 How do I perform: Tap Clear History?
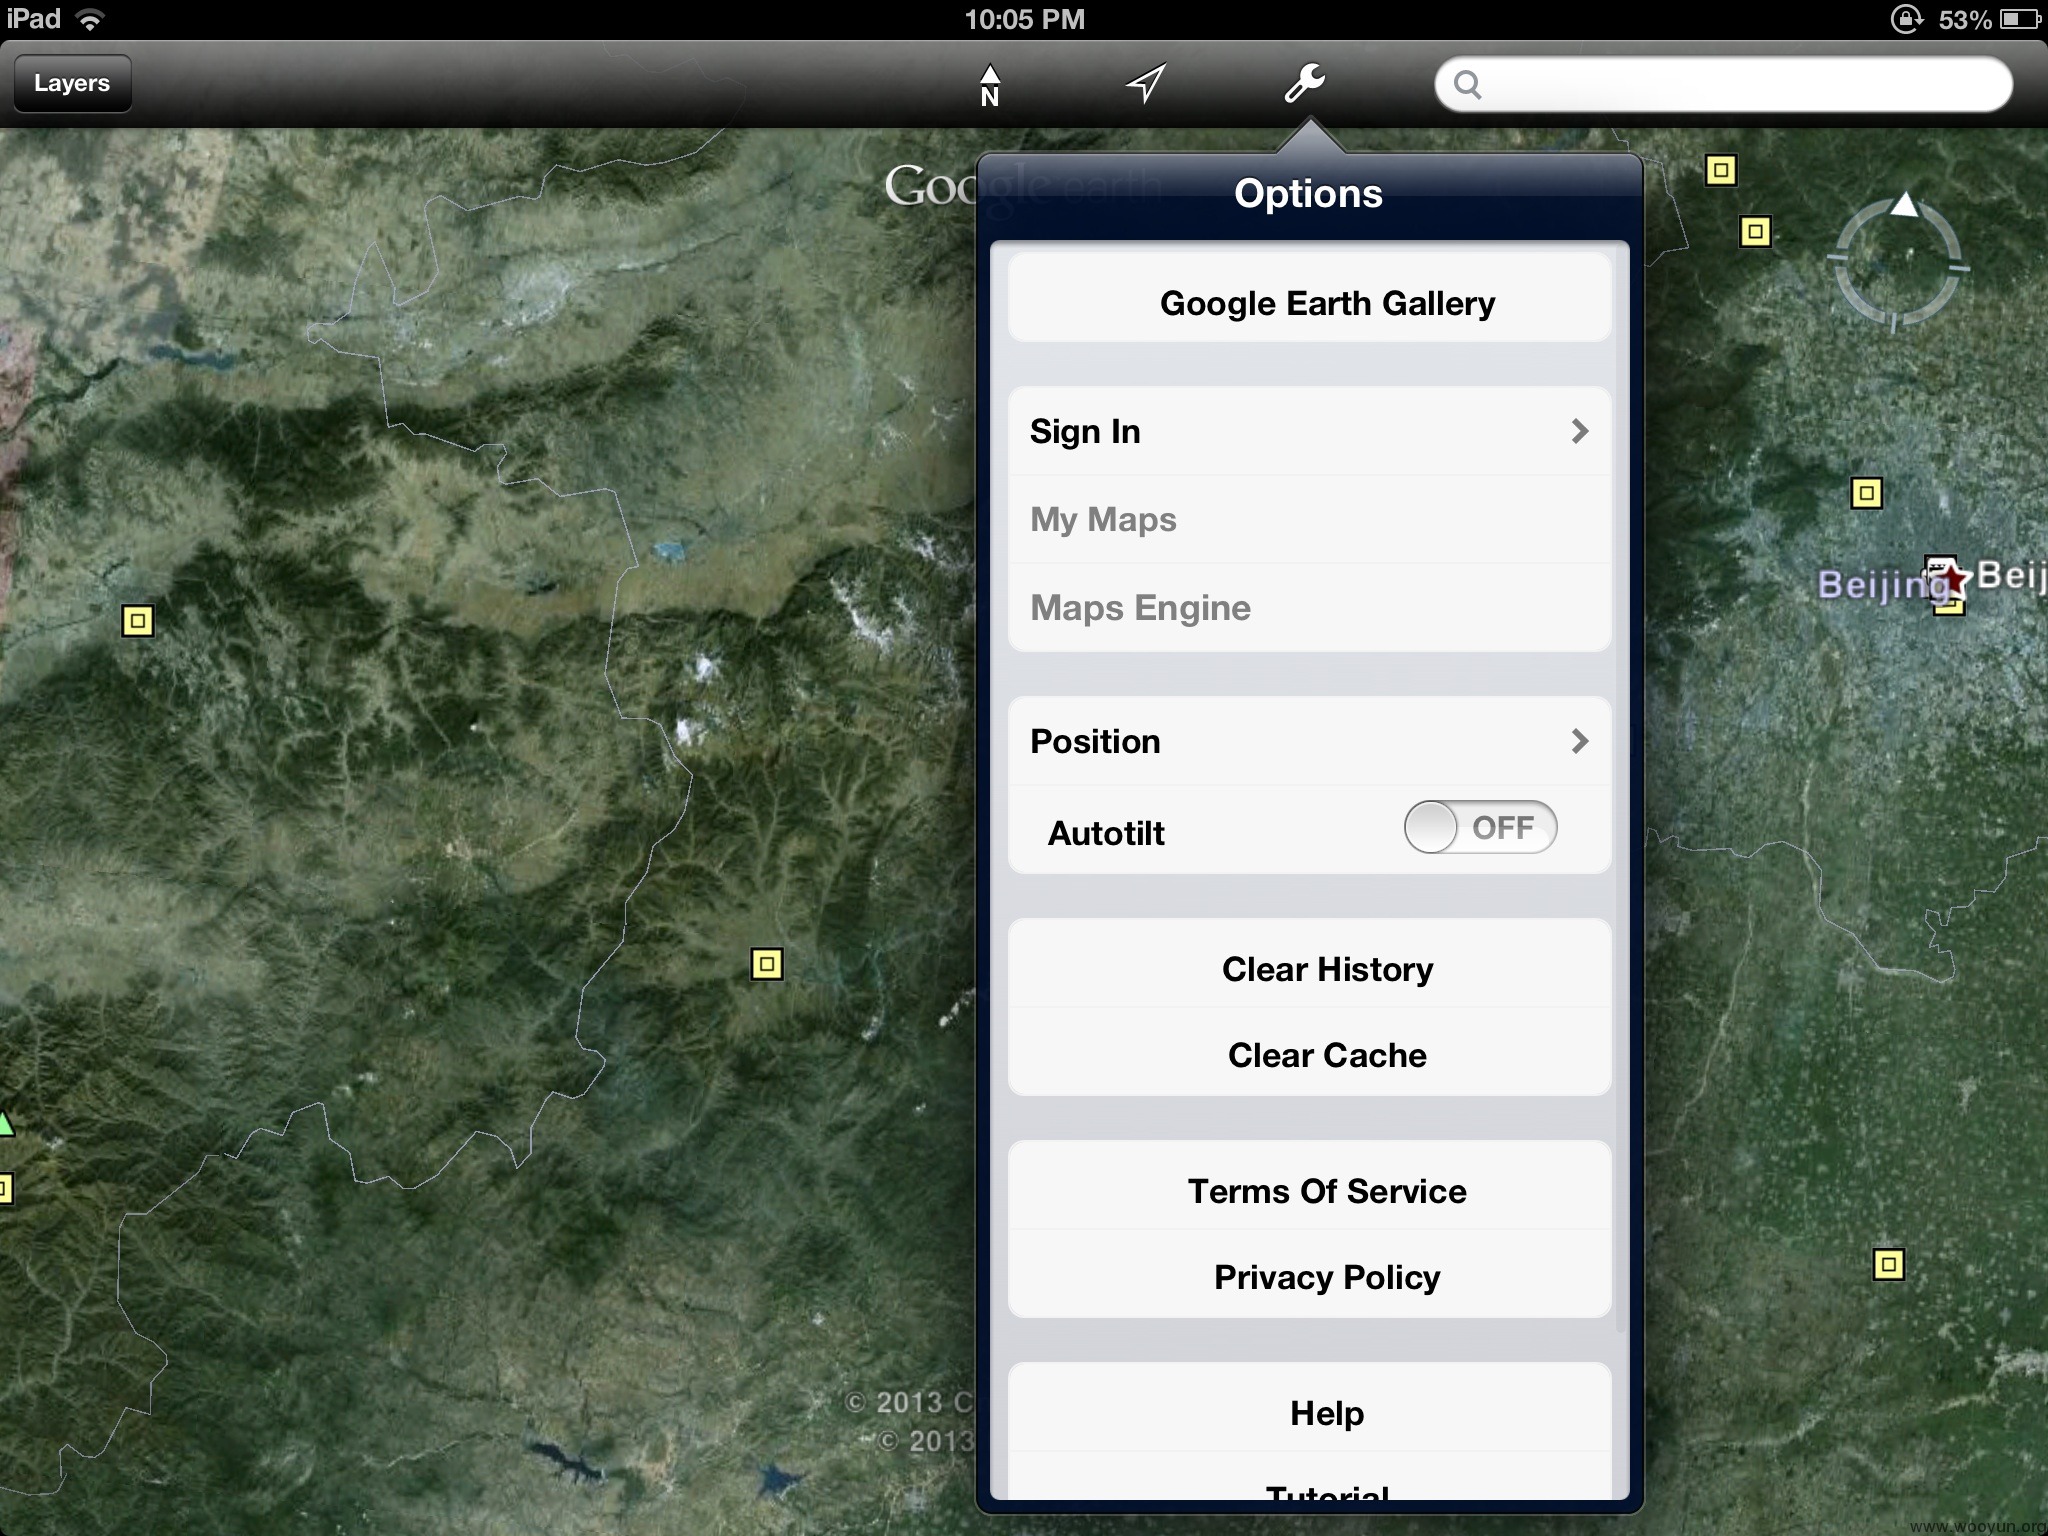pos(1309,963)
